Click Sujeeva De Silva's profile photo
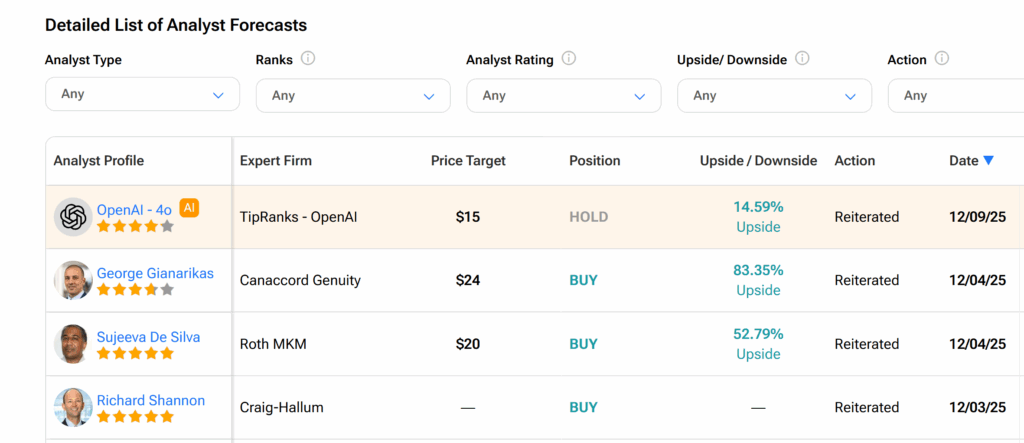 73,344
